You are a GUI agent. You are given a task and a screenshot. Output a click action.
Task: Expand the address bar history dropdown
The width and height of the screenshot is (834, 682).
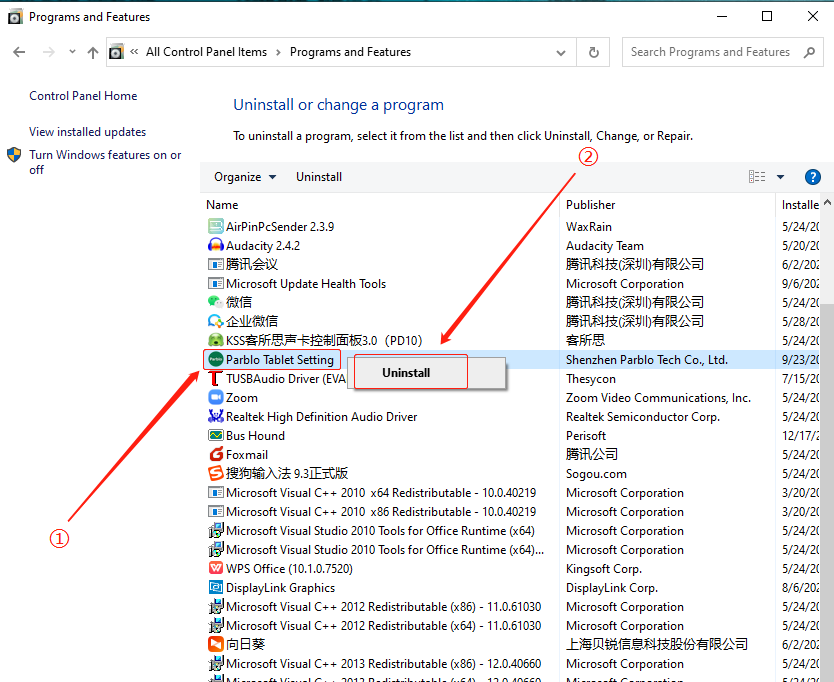561,53
